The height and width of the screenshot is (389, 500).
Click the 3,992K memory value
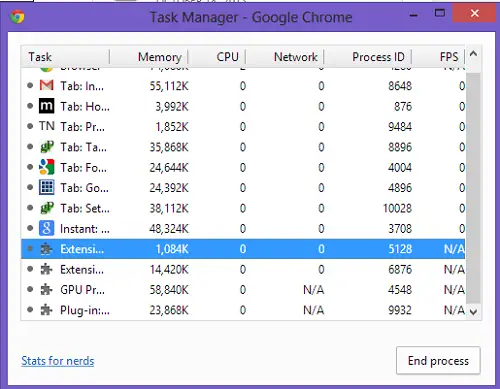tap(172, 106)
